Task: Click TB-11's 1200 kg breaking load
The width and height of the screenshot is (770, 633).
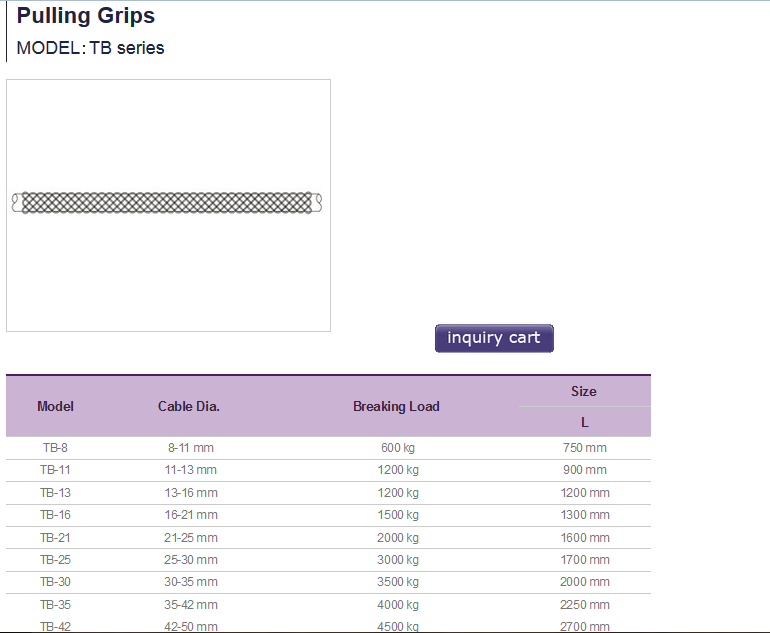Action: tap(398, 470)
